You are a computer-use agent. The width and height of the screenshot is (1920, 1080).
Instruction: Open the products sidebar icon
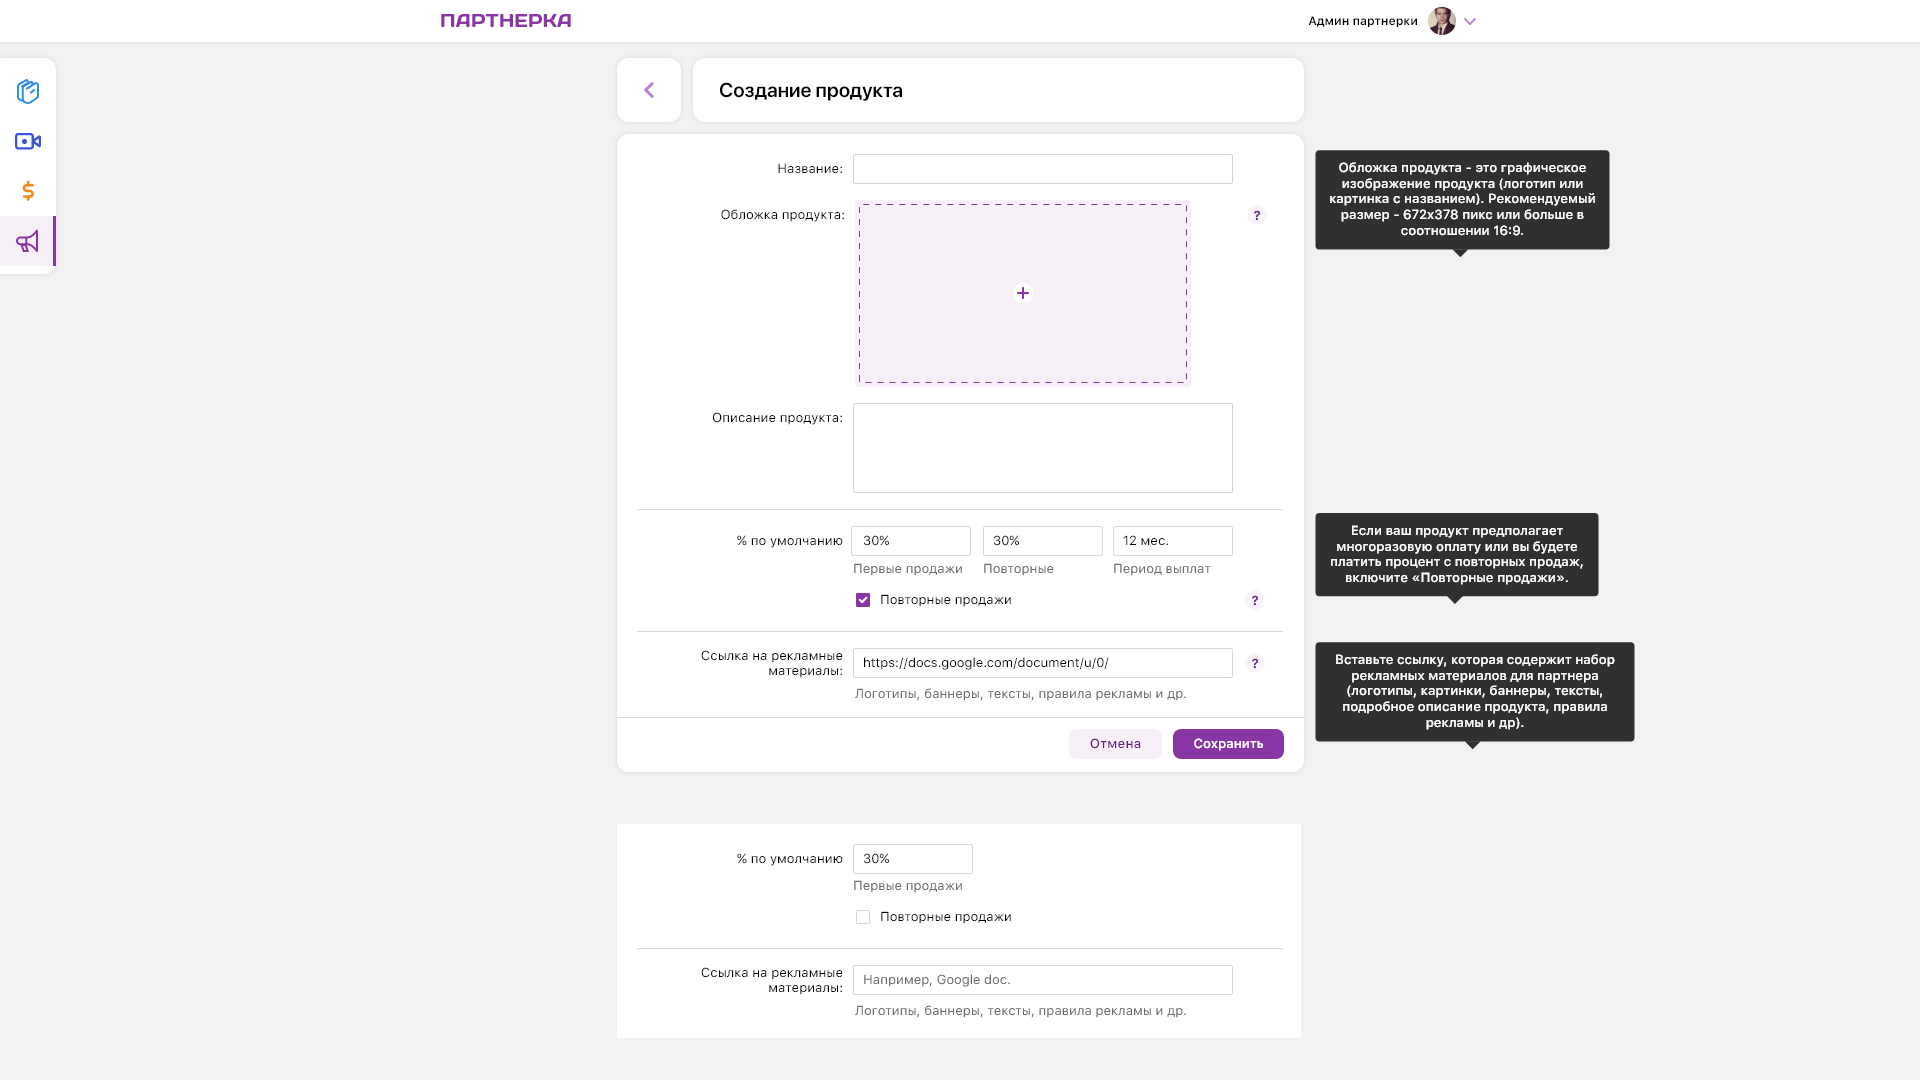[28, 91]
